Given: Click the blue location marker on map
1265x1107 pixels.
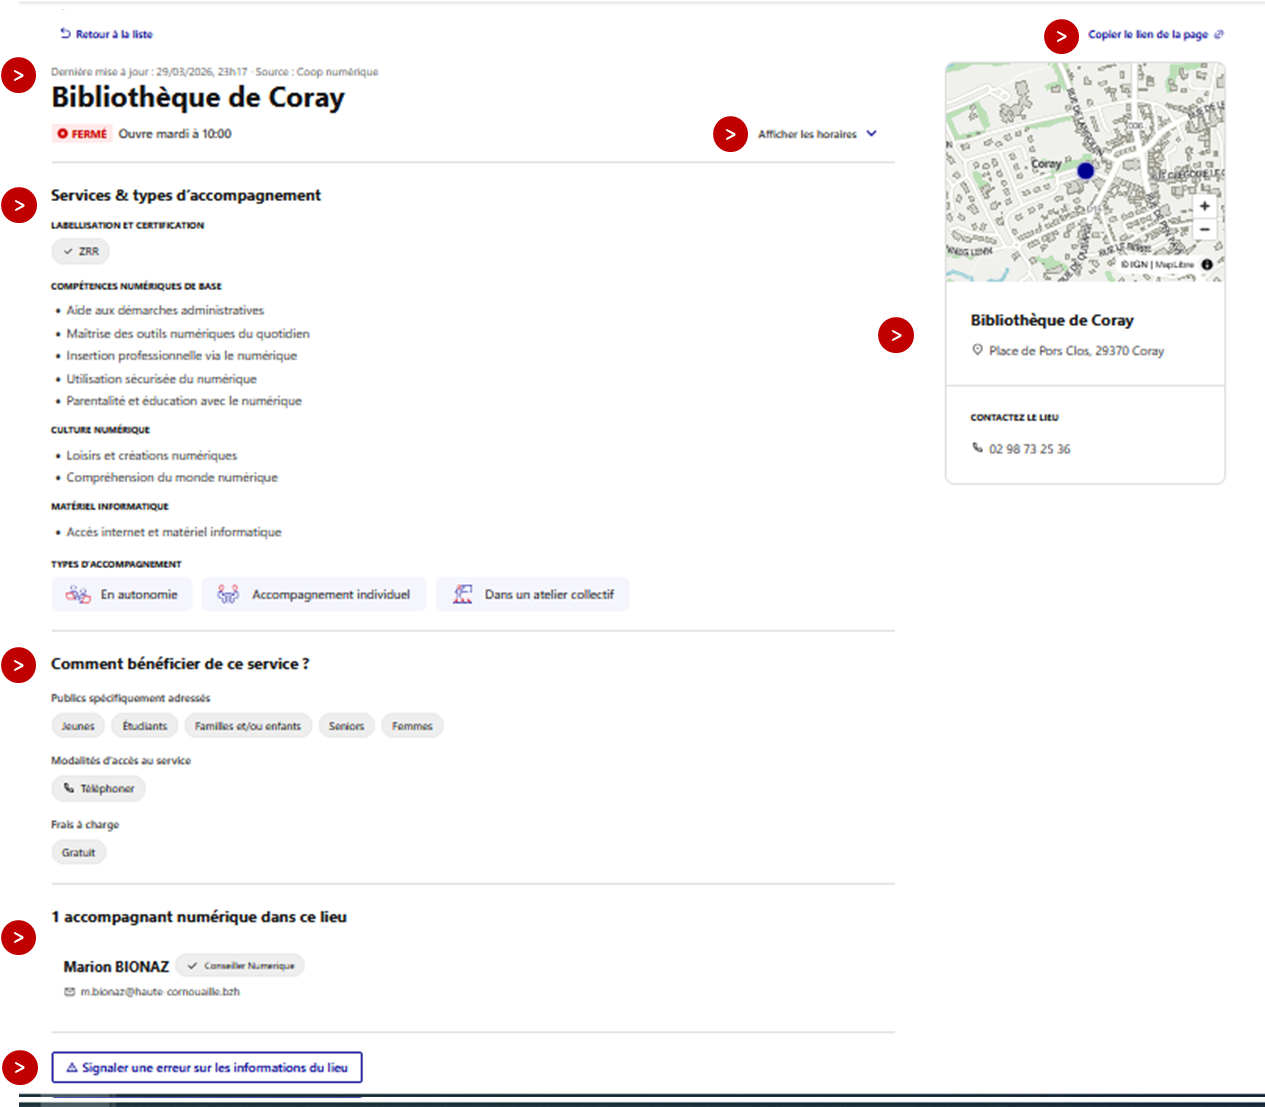Looking at the screenshot, I should [1085, 171].
